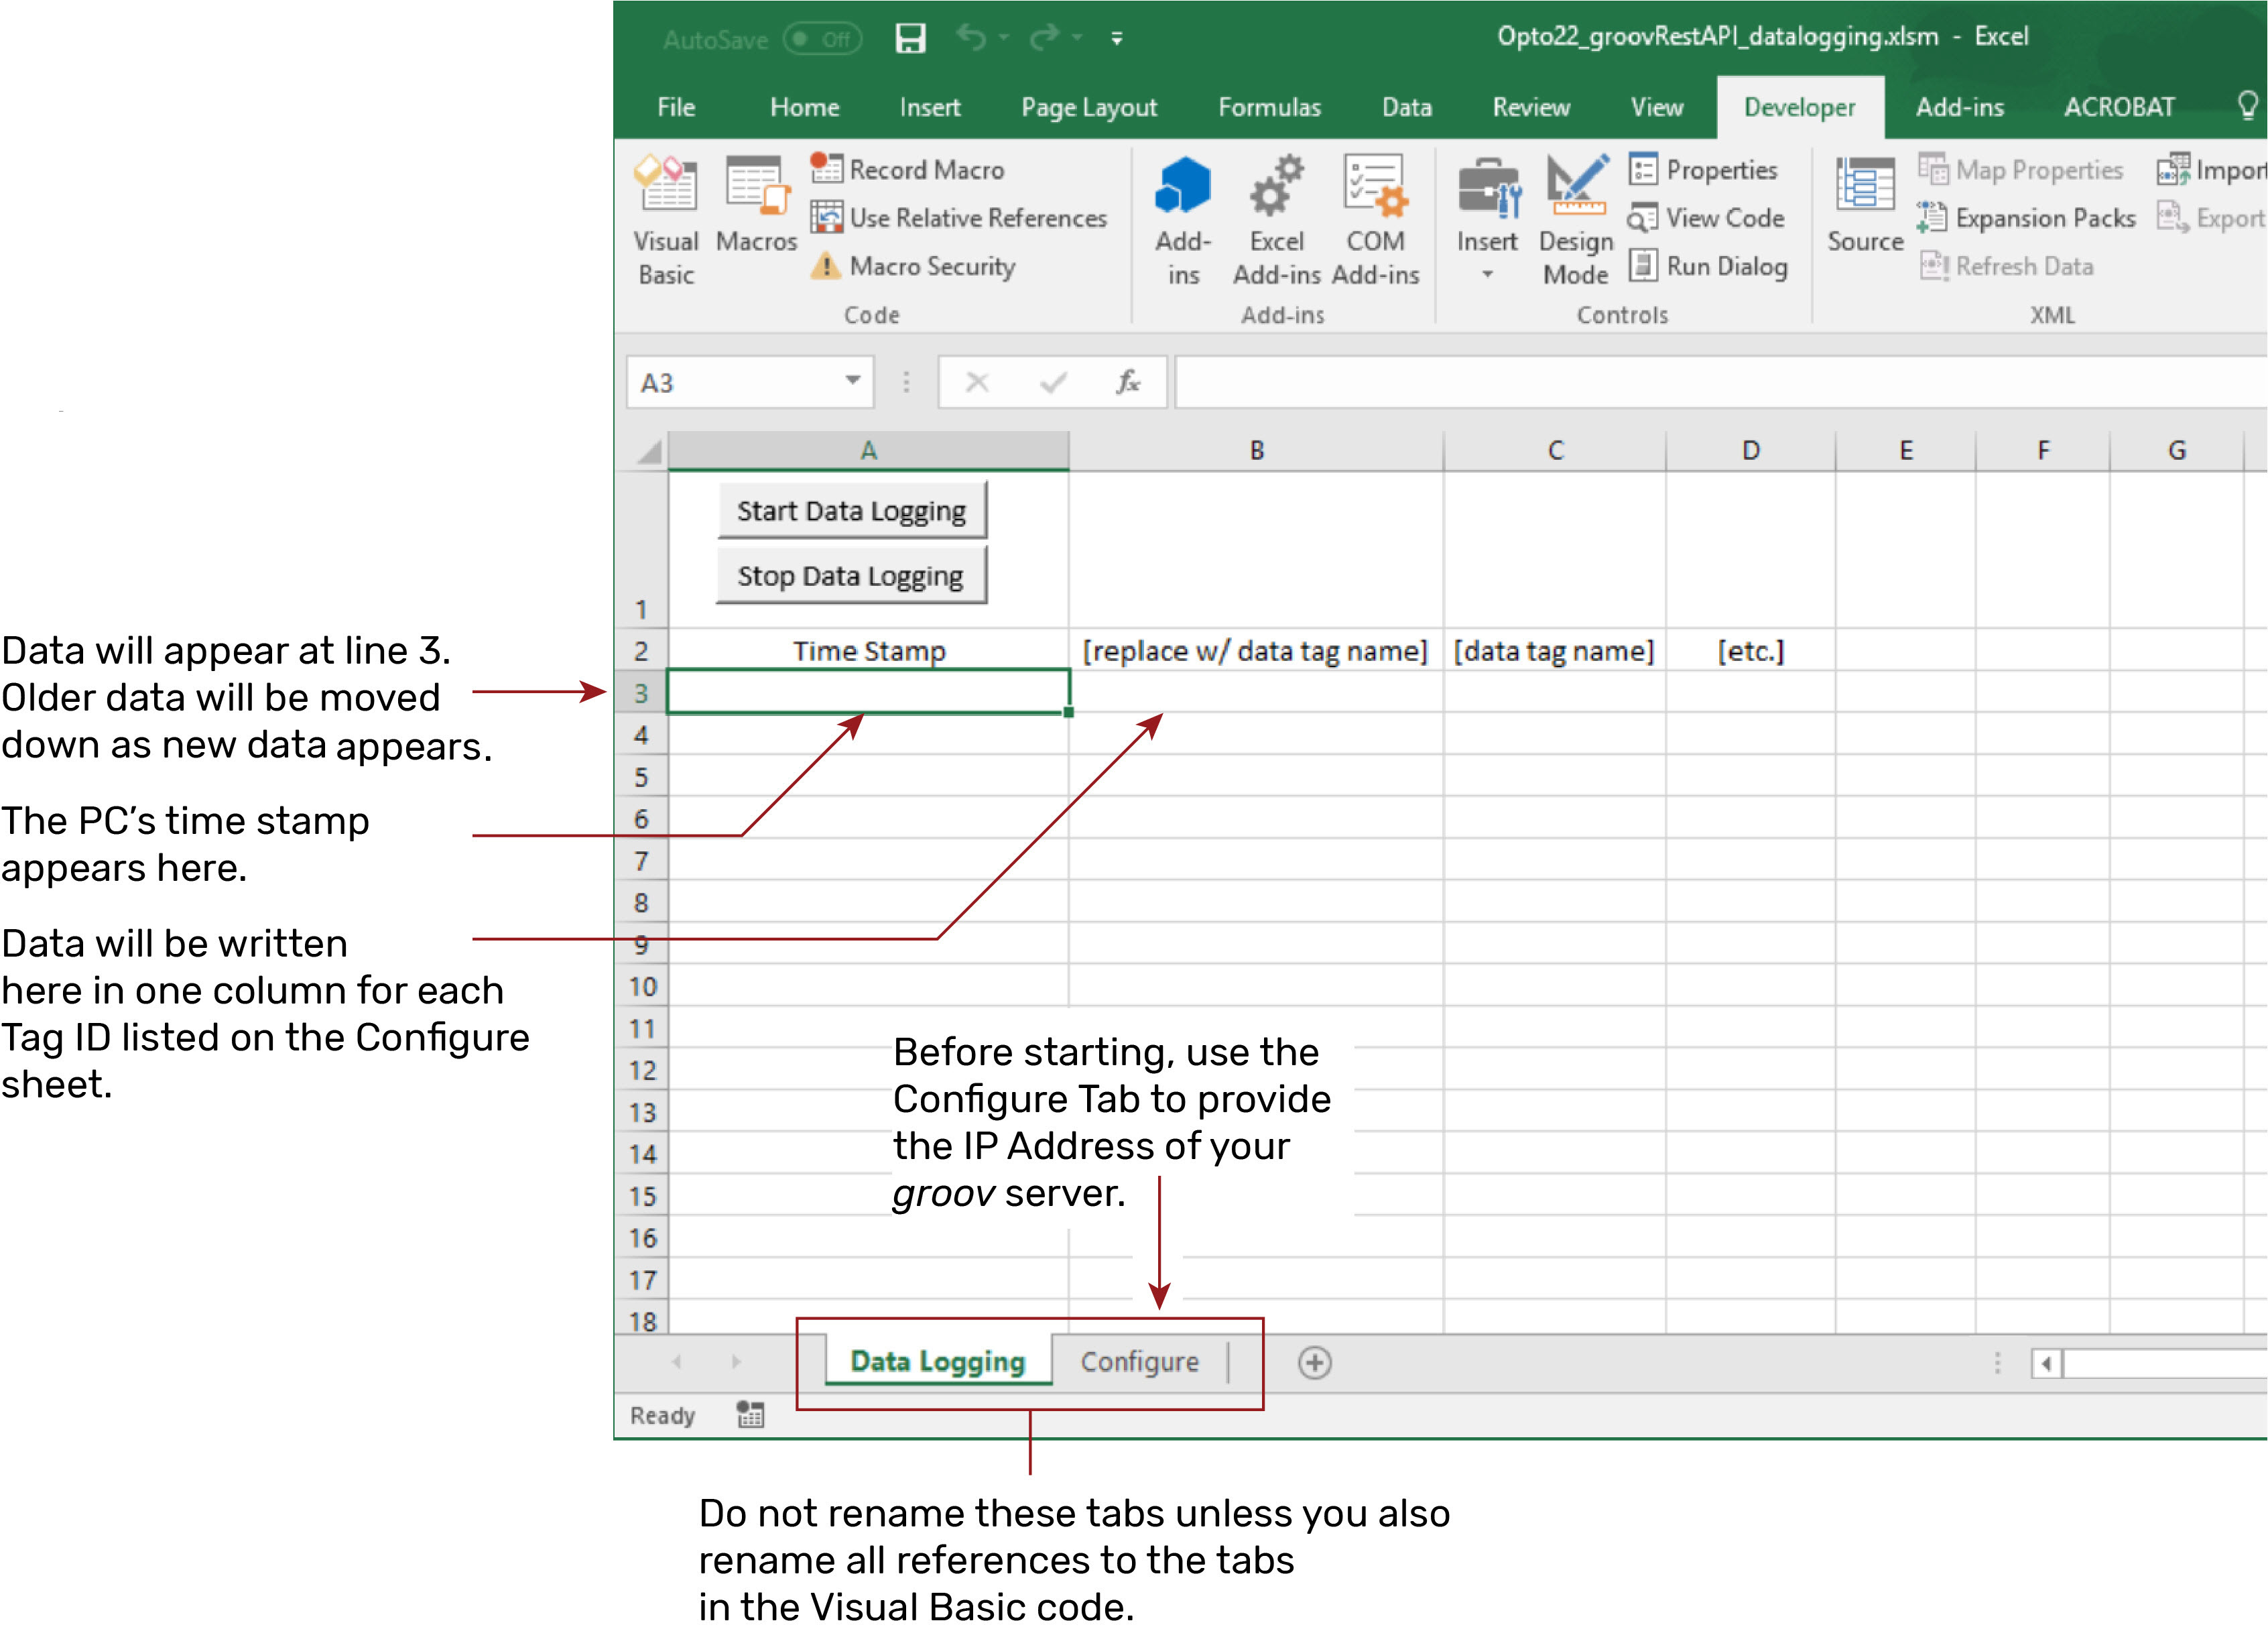This screenshot has height=1631, width=2268.
Task: Select column B header
Action: click(1256, 451)
